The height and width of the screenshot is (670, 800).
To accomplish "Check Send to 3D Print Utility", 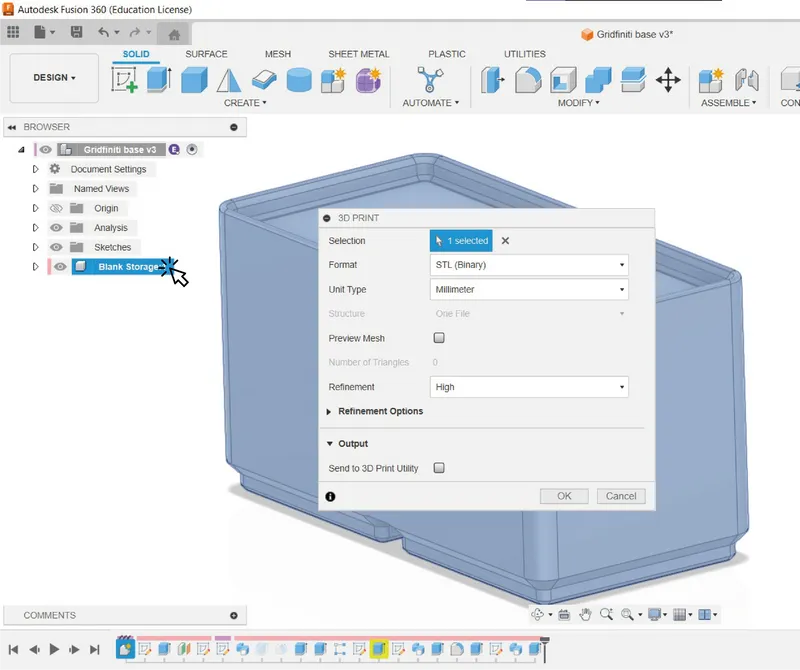I will (439, 467).
